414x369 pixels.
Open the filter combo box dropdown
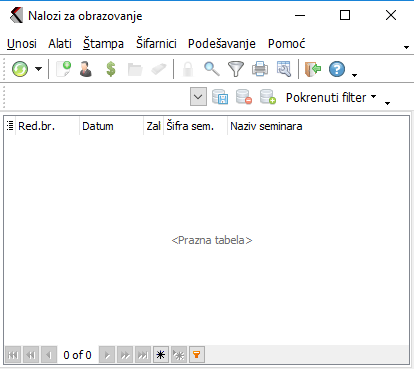click(x=198, y=97)
